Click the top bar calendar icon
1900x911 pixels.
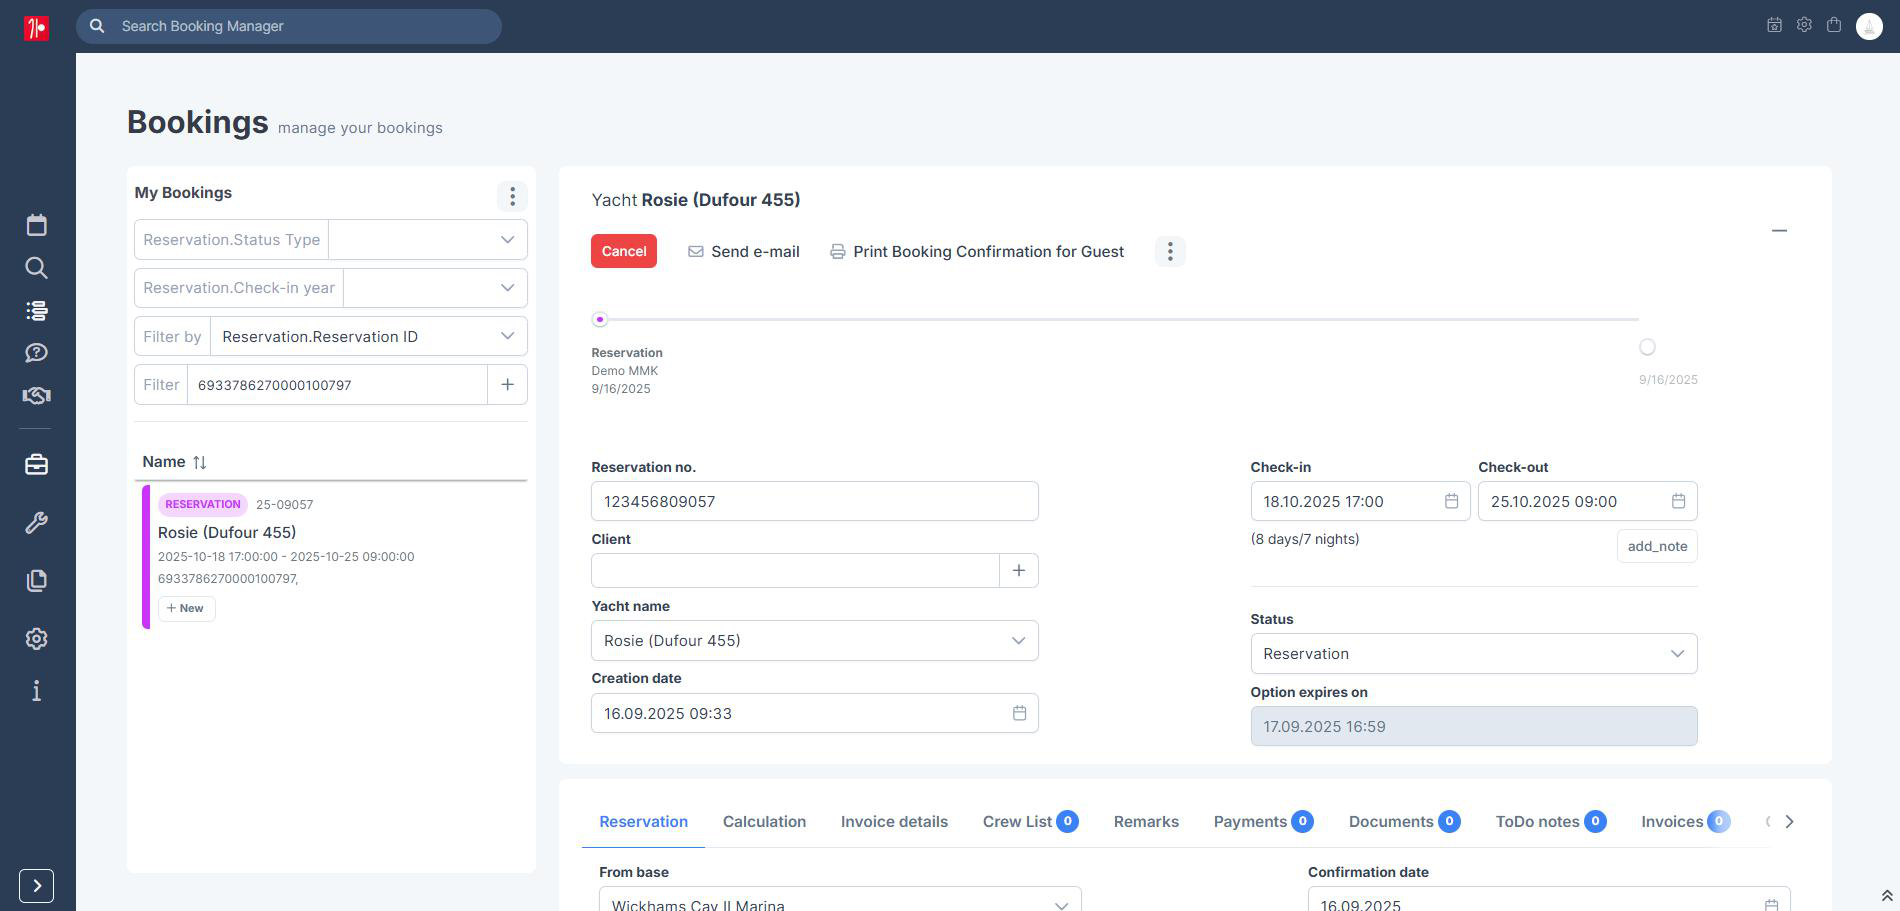(1774, 25)
